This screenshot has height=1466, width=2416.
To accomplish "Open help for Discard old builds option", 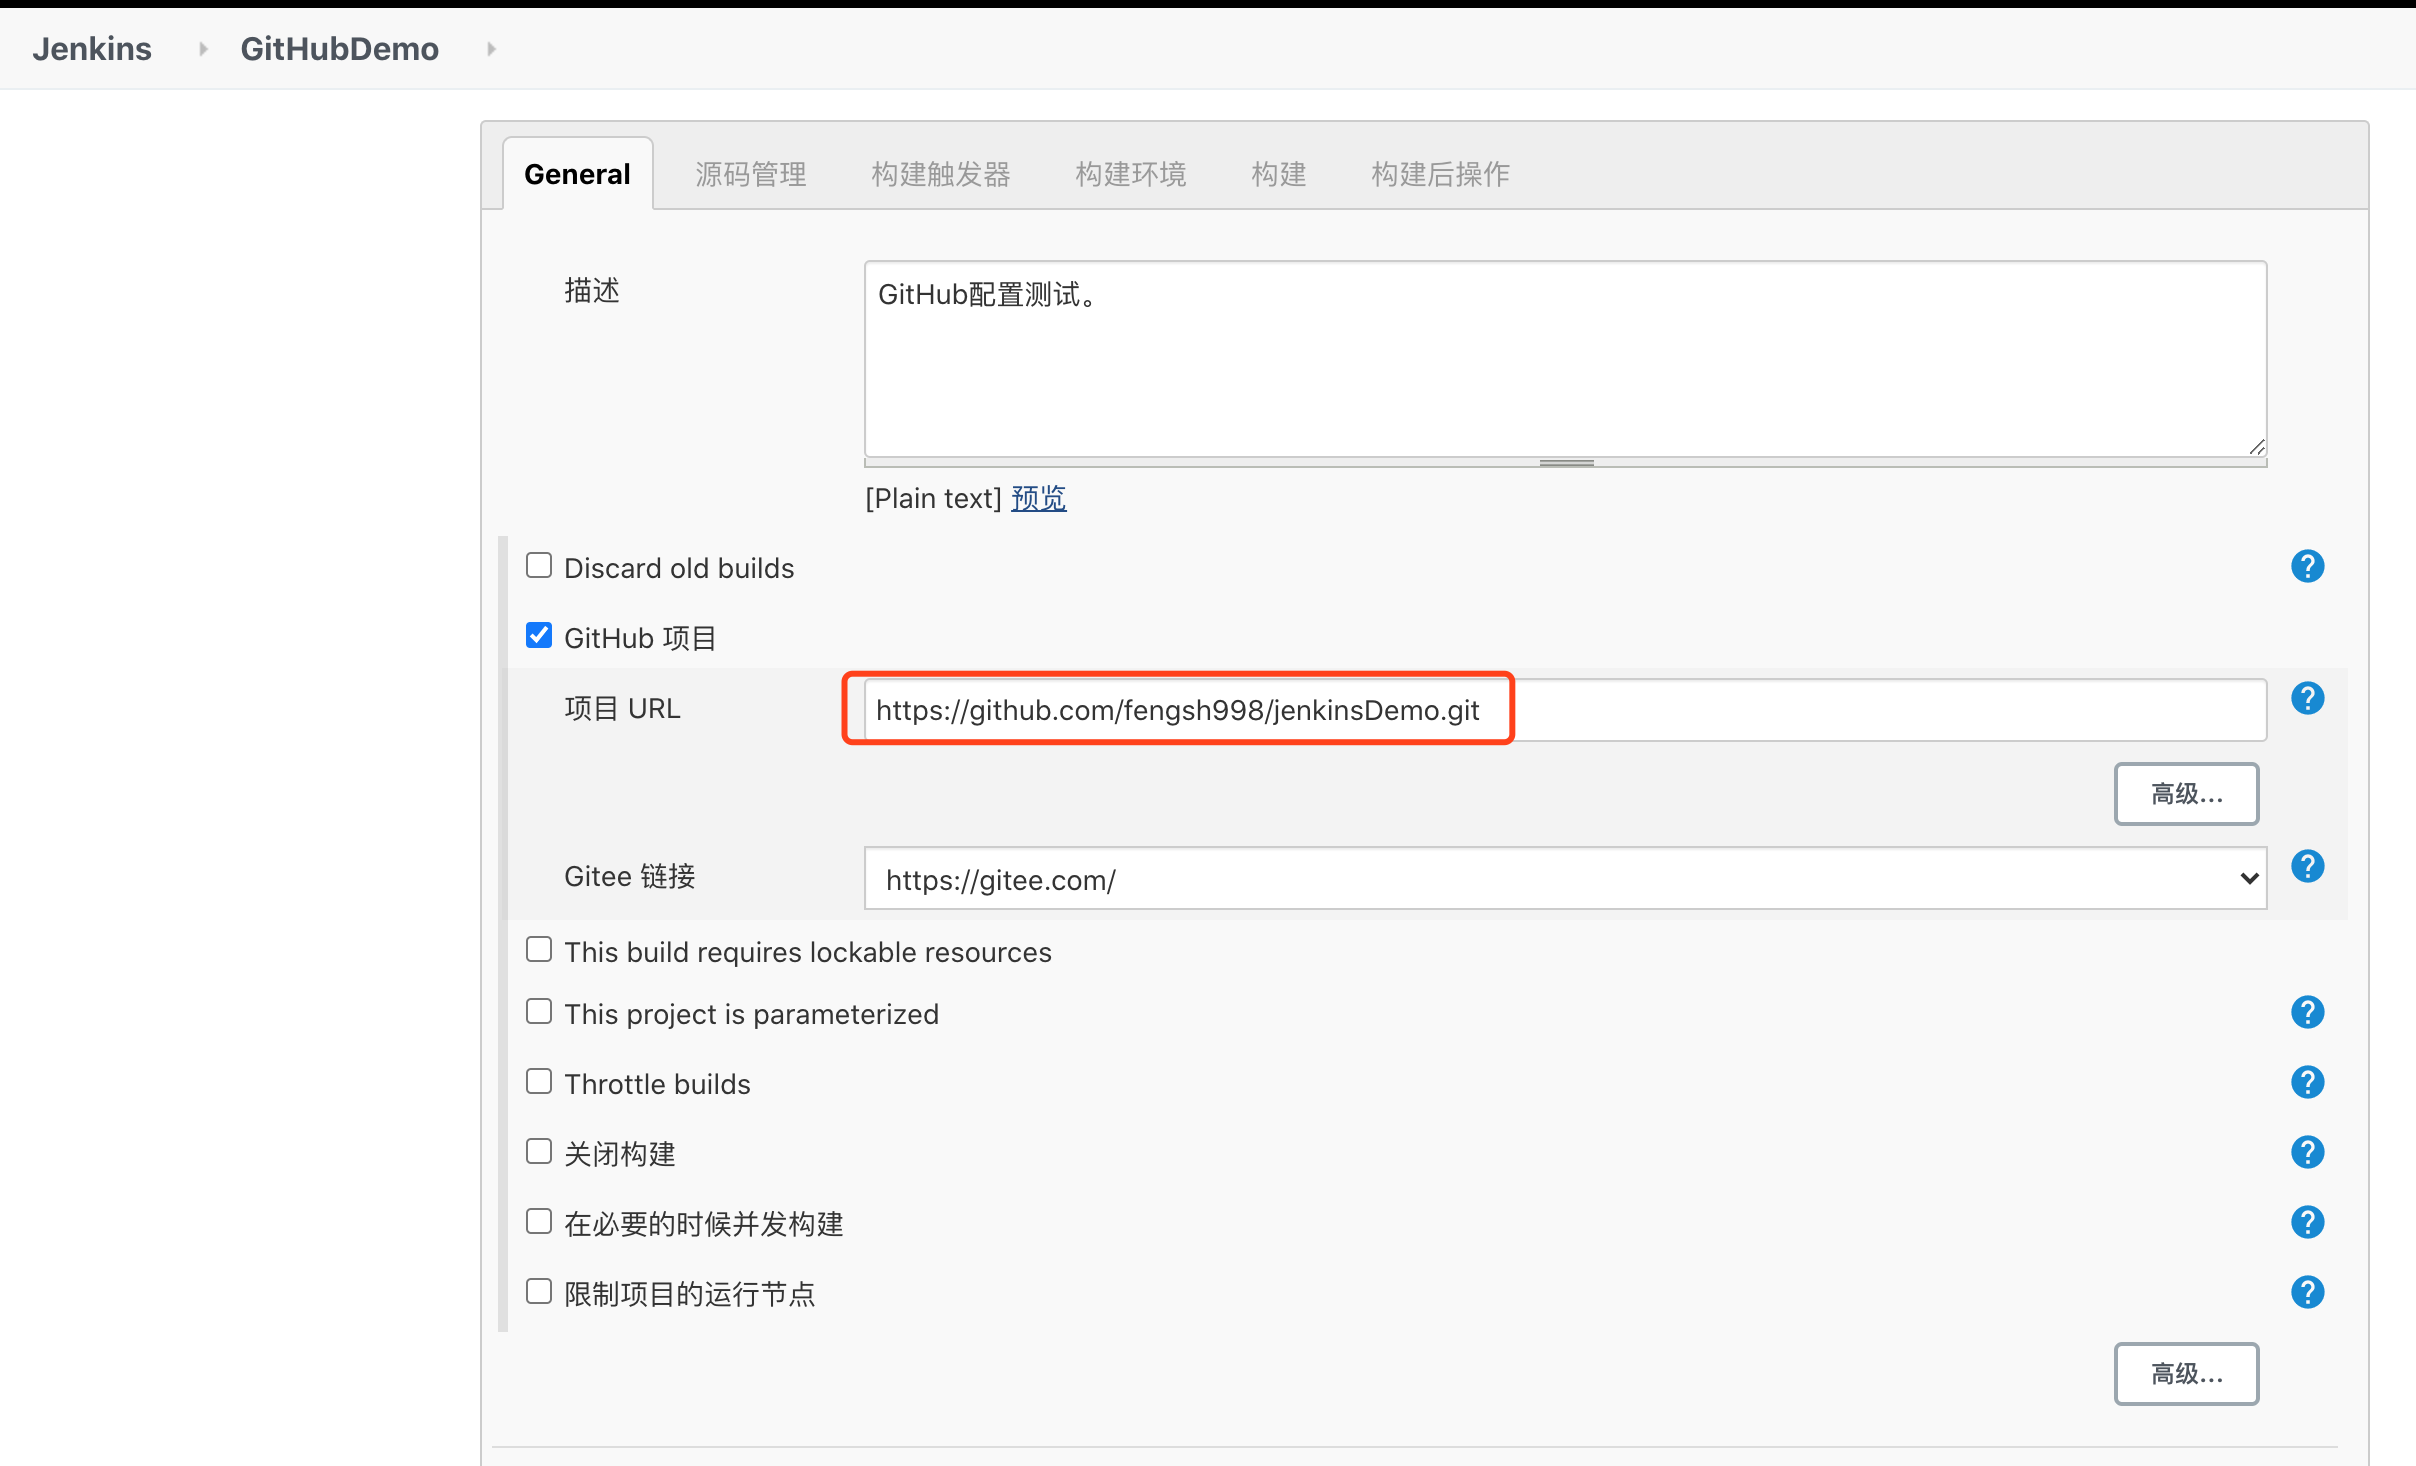I will 2307,566.
